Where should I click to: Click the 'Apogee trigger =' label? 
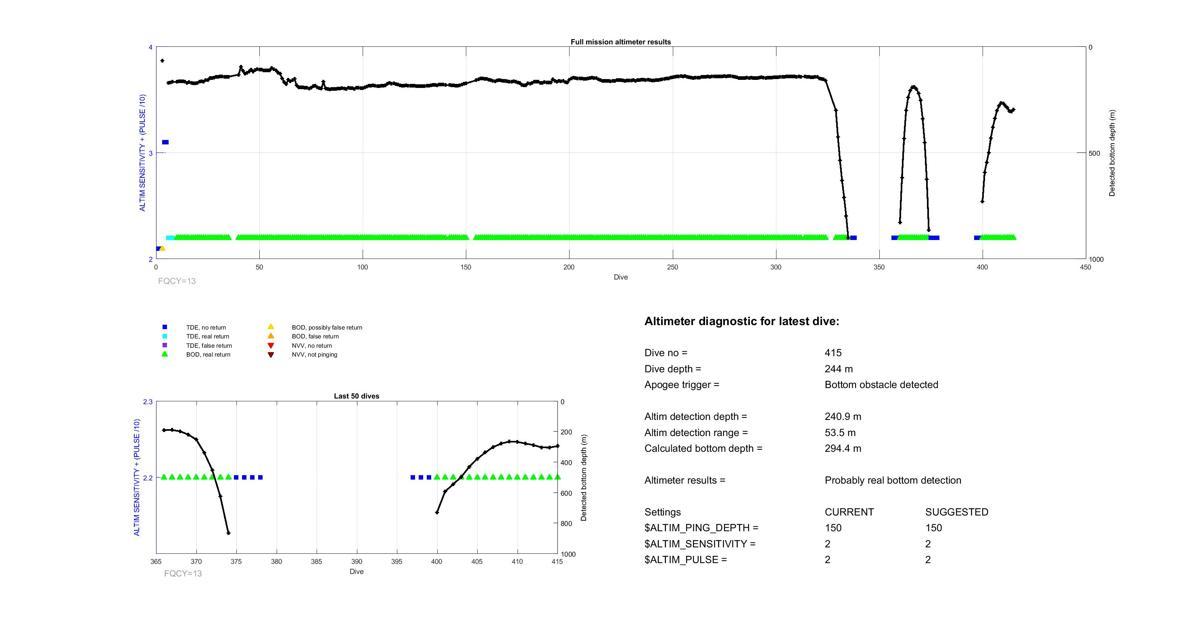pyautogui.click(x=682, y=385)
